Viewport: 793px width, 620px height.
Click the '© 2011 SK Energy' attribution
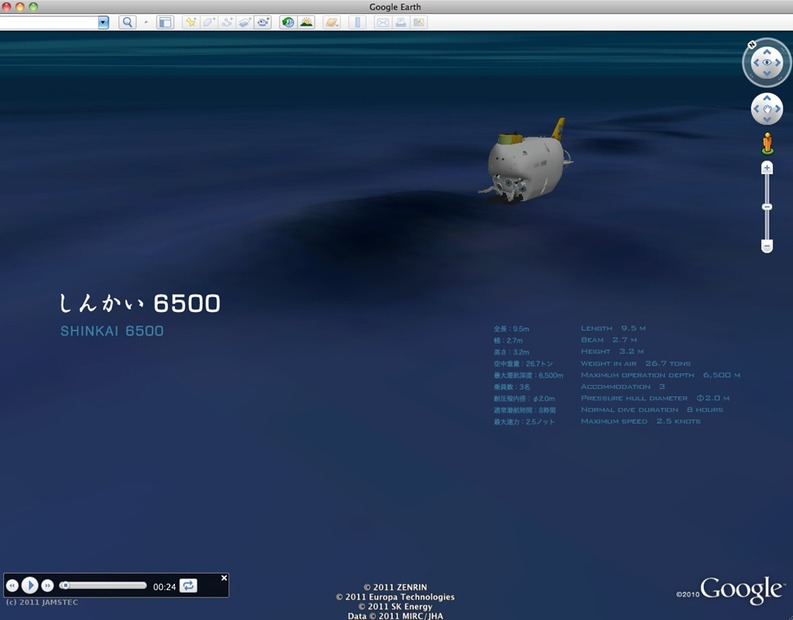click(x=395, y=606)
